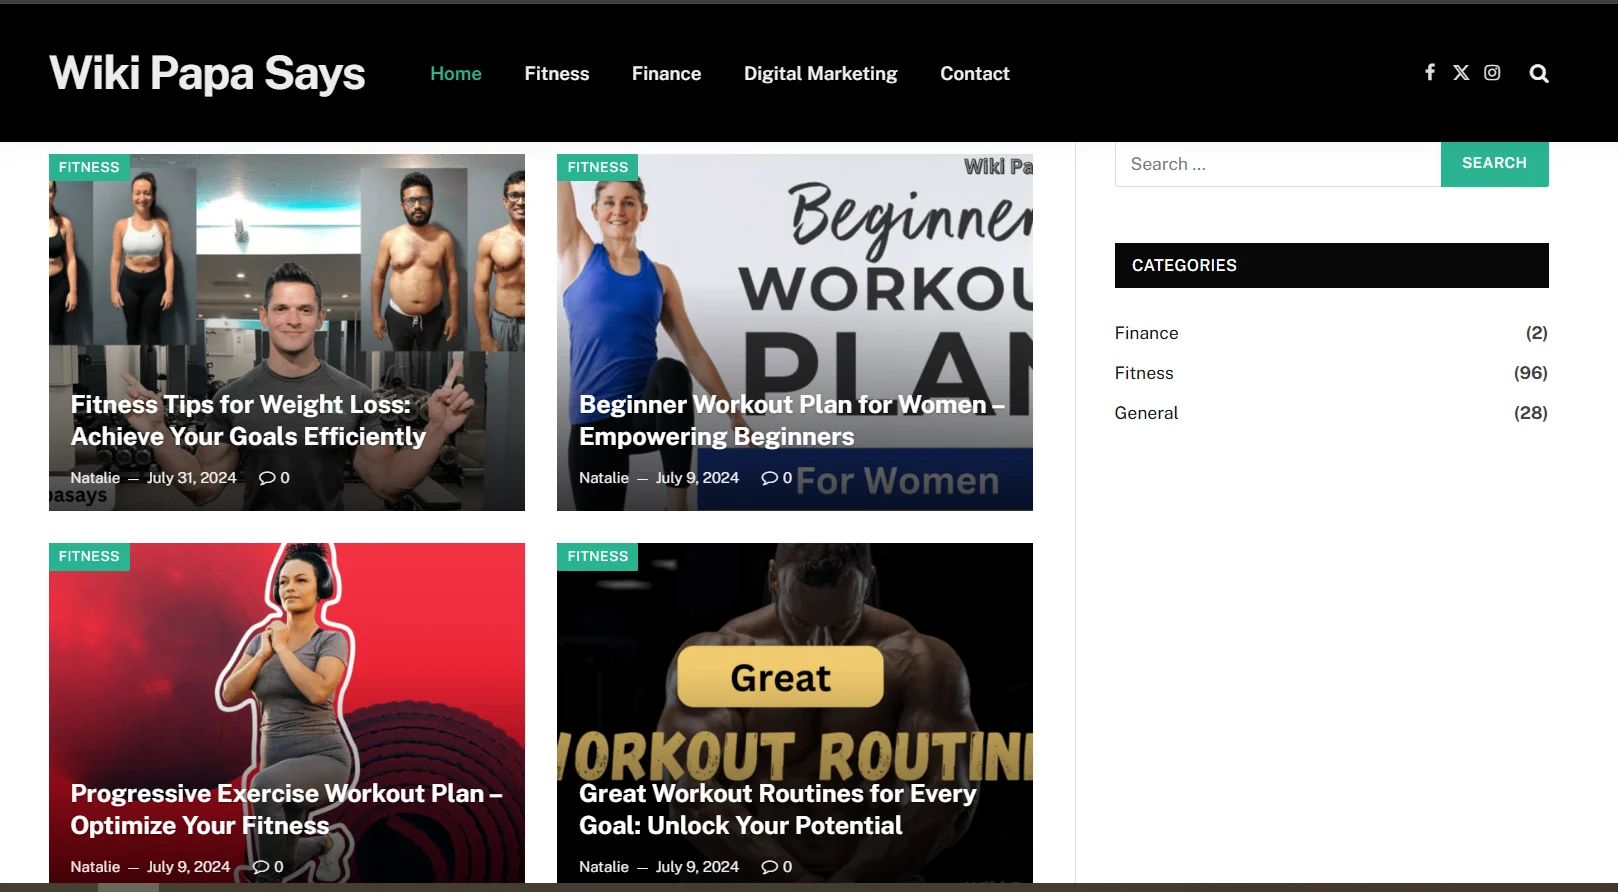Go to the Home menu item
Screen dimensions: 1618x892
[456, 73]
